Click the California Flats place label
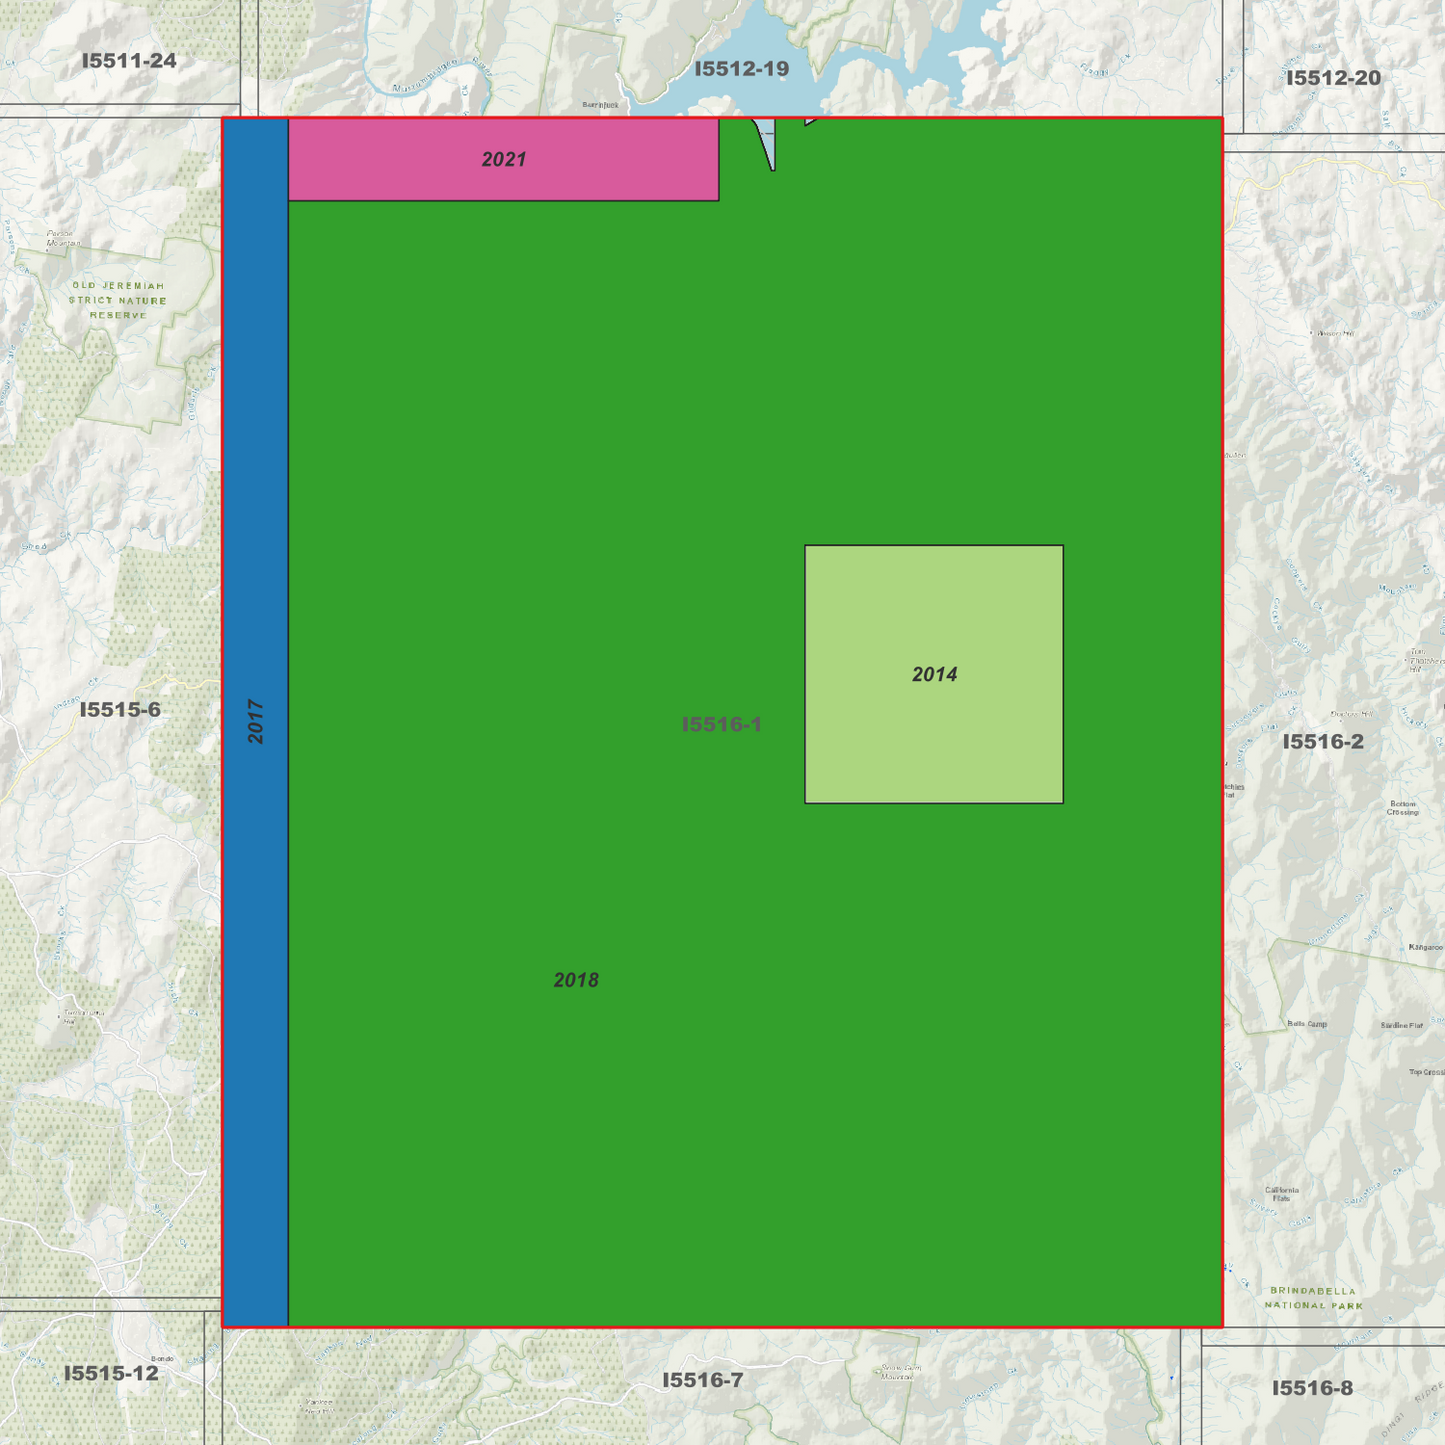Screen dimensions: 1445x1445 [x=1282, y=1194]
